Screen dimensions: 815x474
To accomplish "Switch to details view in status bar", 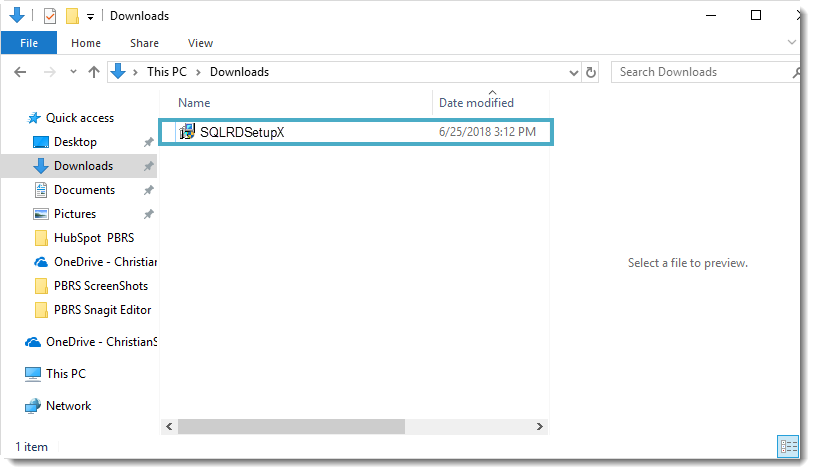I will (x=788, y=447).
